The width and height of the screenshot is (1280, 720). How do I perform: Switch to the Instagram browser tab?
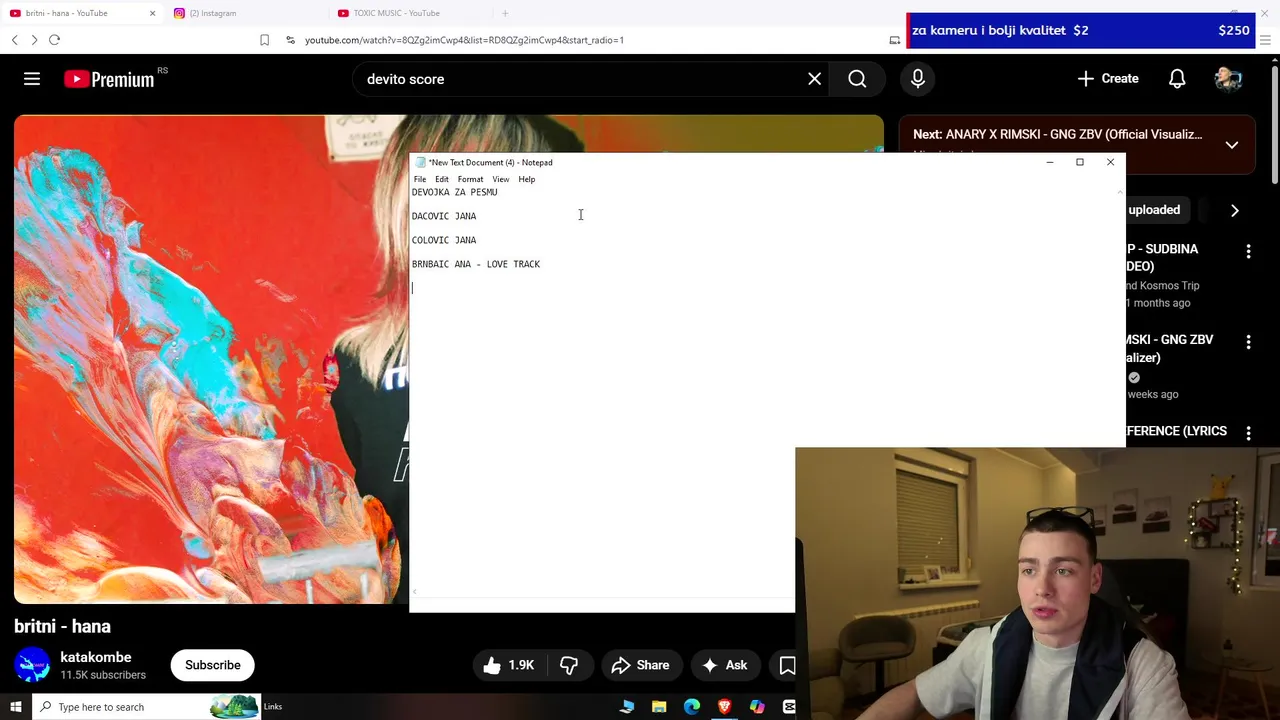coord(245,13)
